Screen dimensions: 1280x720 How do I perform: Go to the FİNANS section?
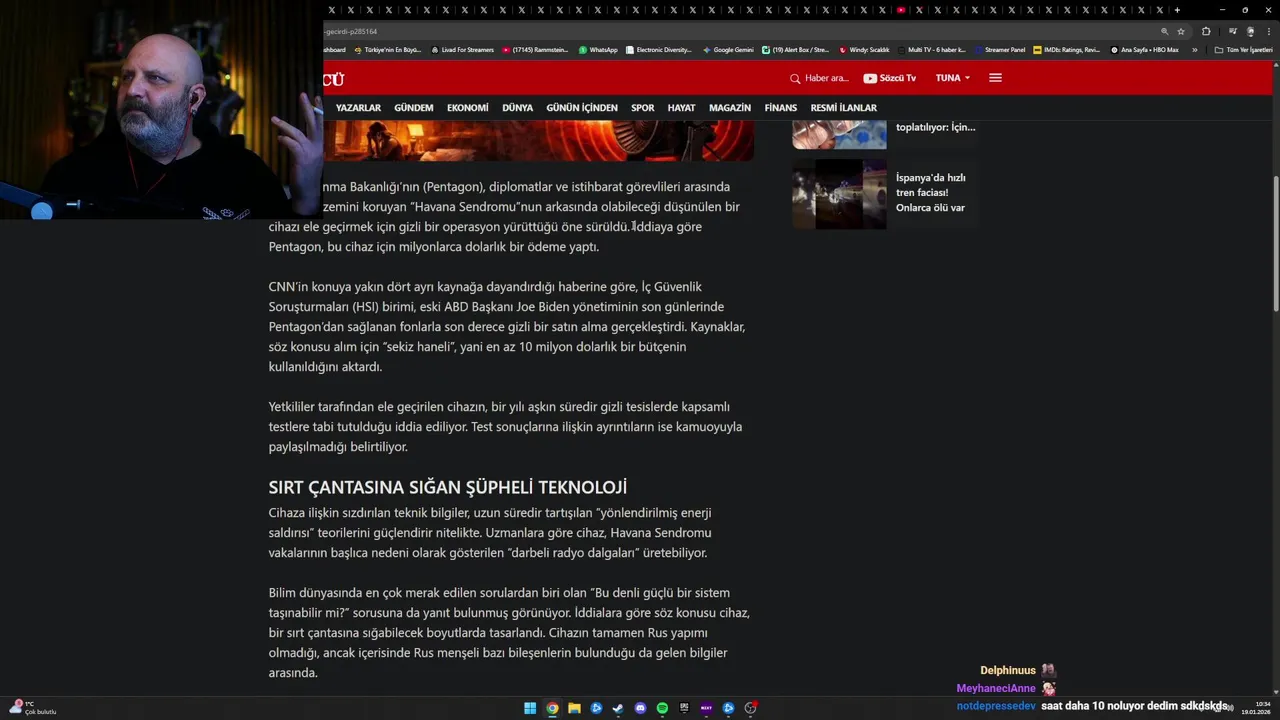coord(781,108)
